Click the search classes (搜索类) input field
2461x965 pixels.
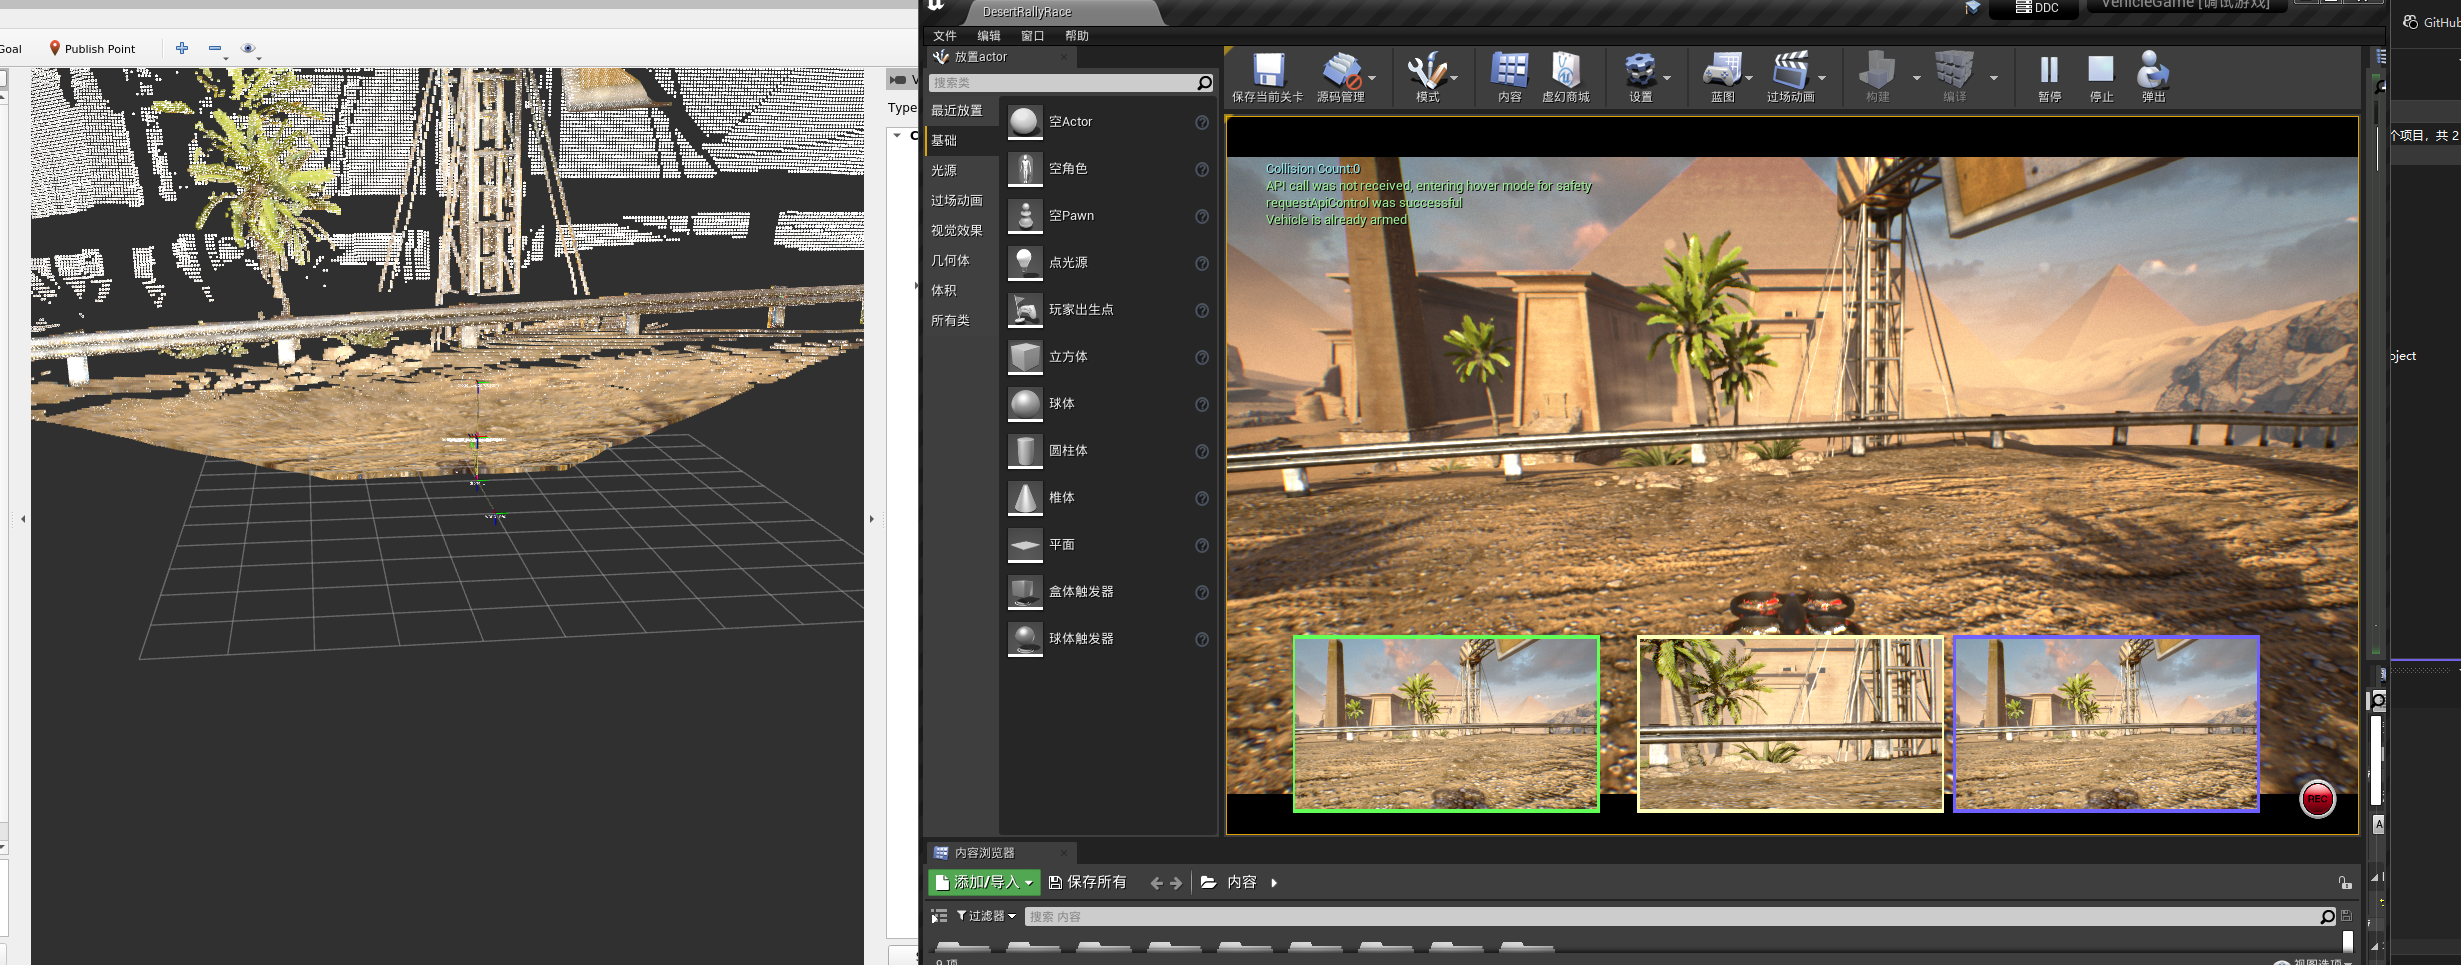point(1071,83)
